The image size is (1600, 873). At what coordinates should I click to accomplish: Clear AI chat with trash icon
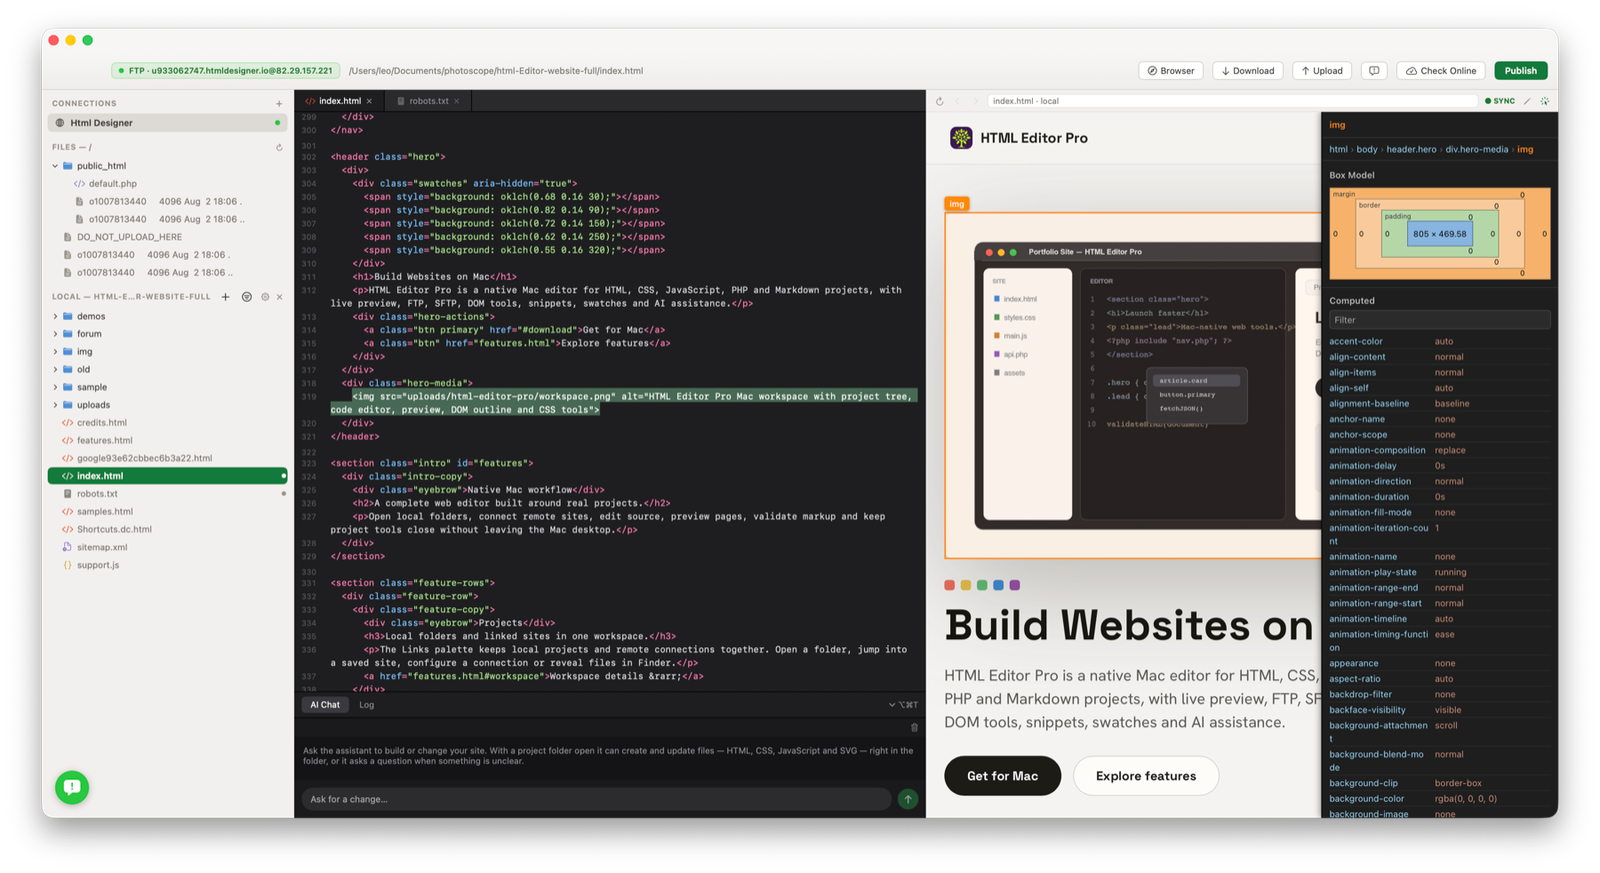point(914,728)
